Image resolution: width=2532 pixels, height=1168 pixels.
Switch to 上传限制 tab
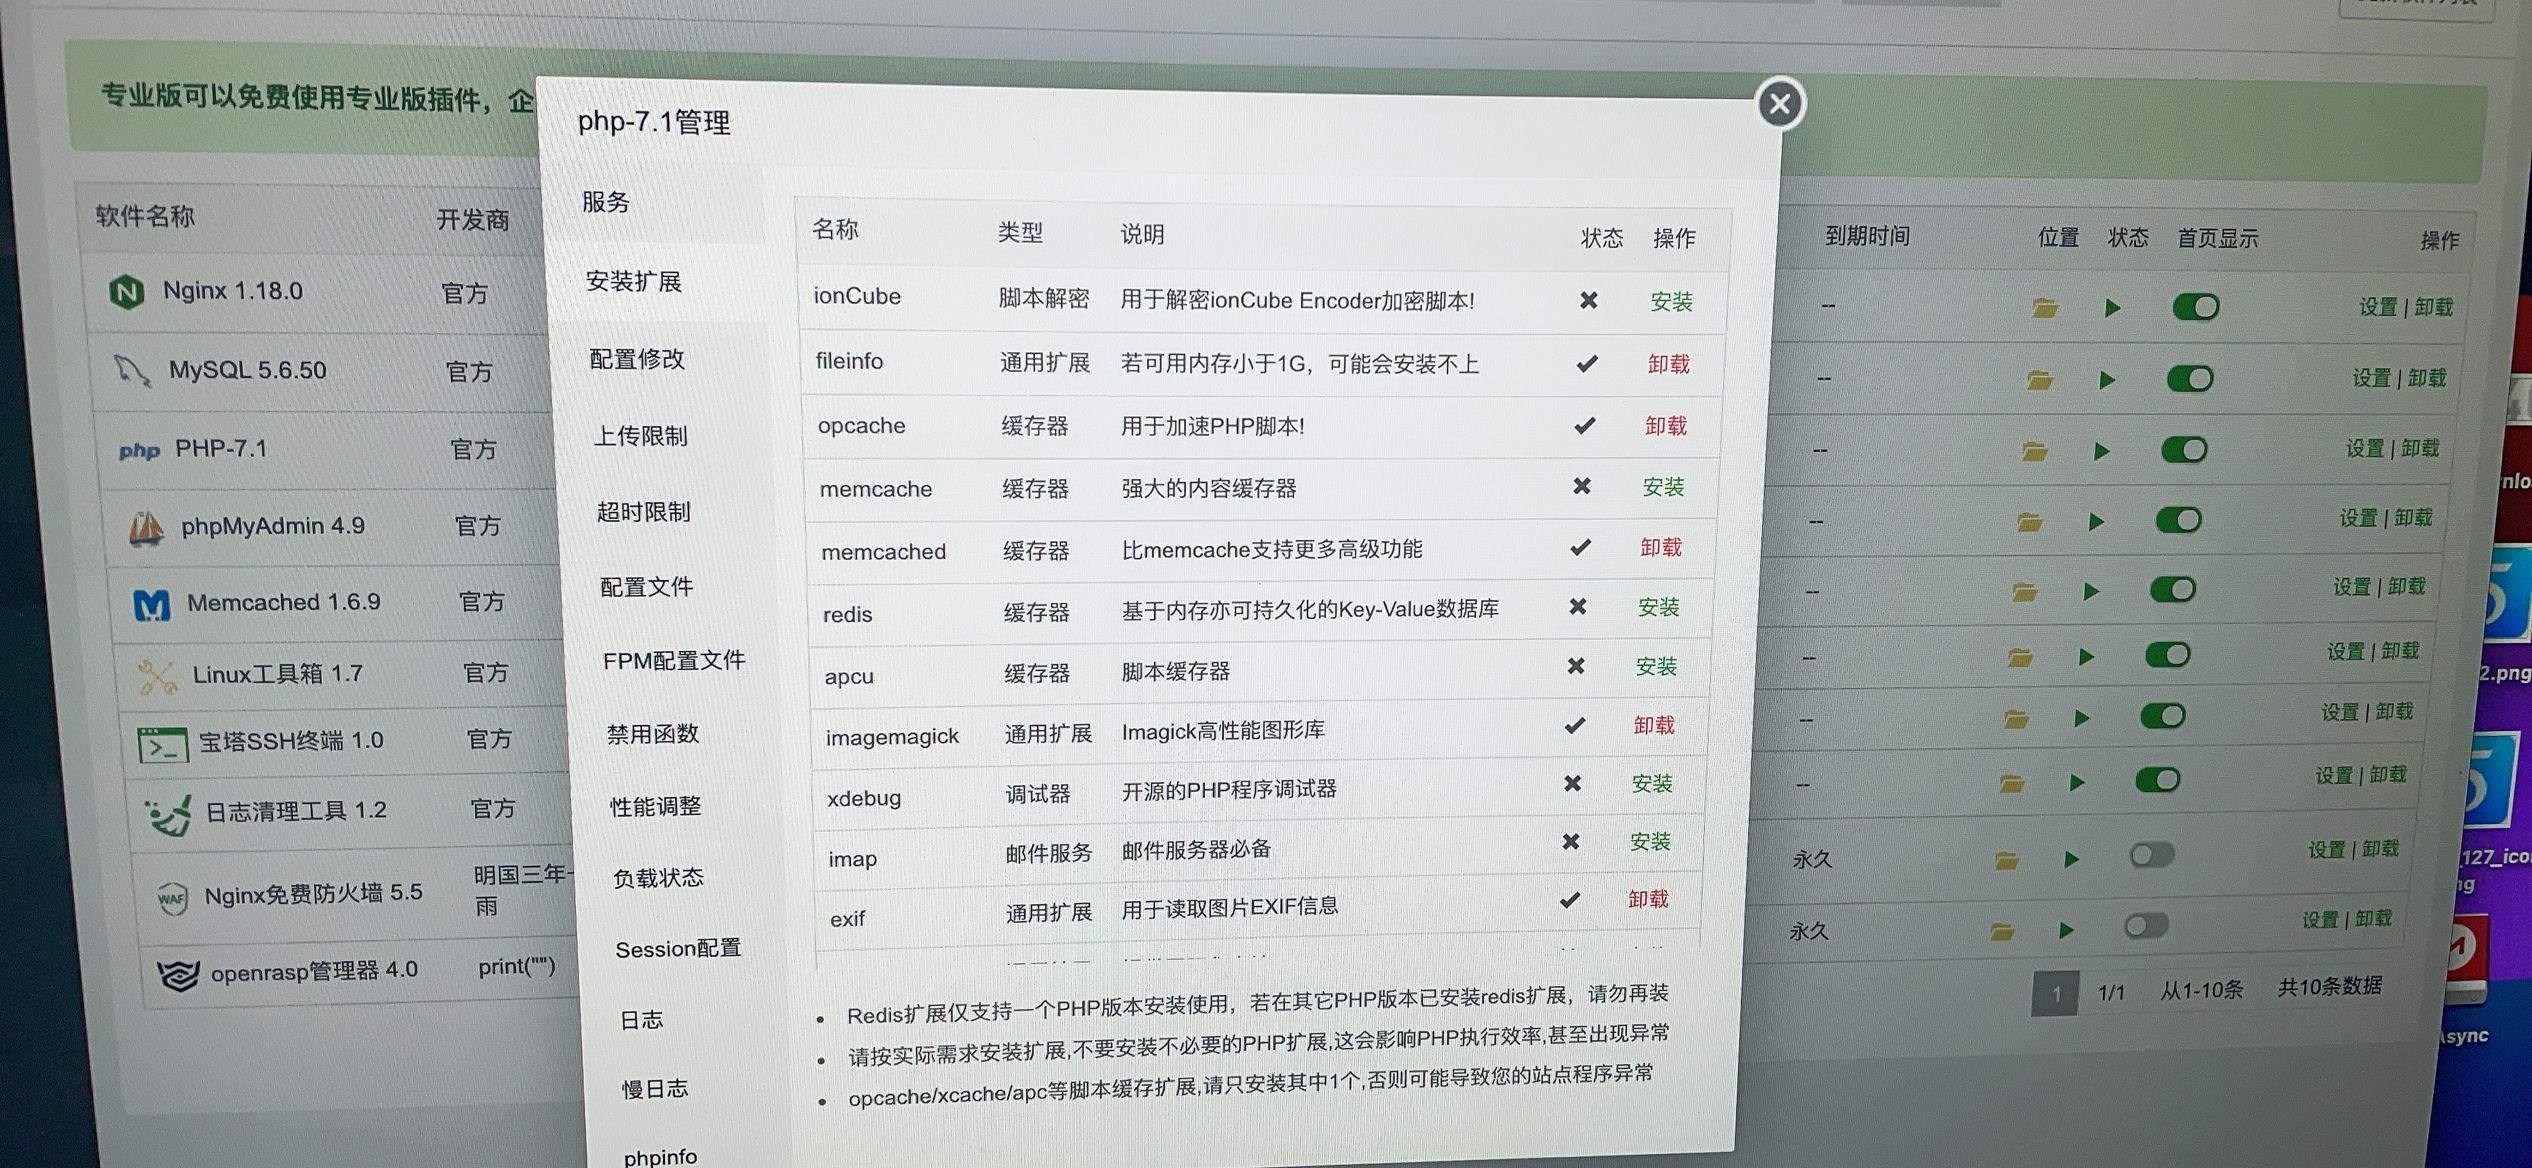pos(641,435)
